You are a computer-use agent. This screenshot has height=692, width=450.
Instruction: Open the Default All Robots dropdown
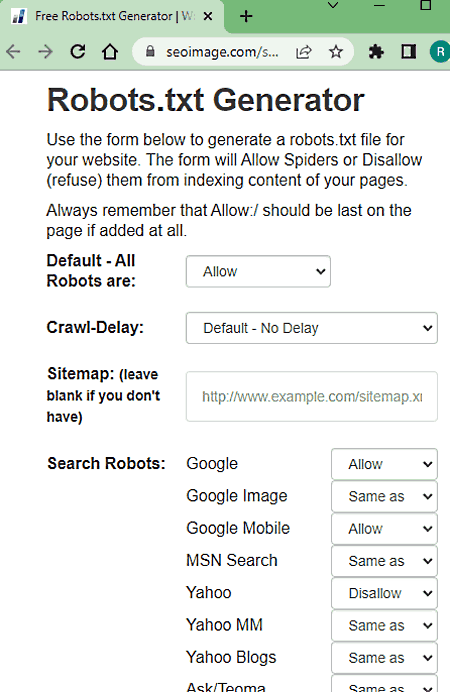pyautogui.click(x=258, y=271)
